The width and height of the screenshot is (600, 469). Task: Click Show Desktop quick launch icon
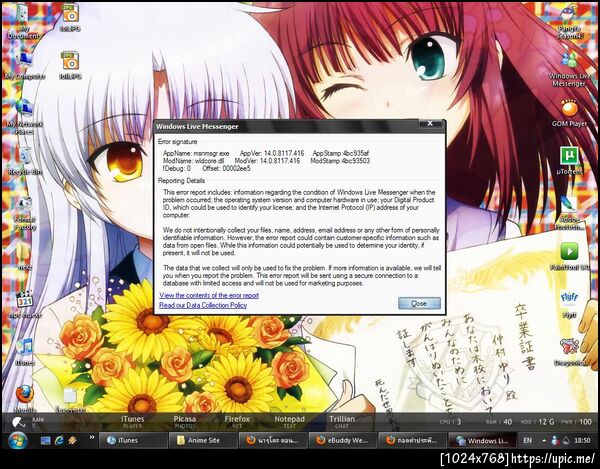click(x=46, y=440)
